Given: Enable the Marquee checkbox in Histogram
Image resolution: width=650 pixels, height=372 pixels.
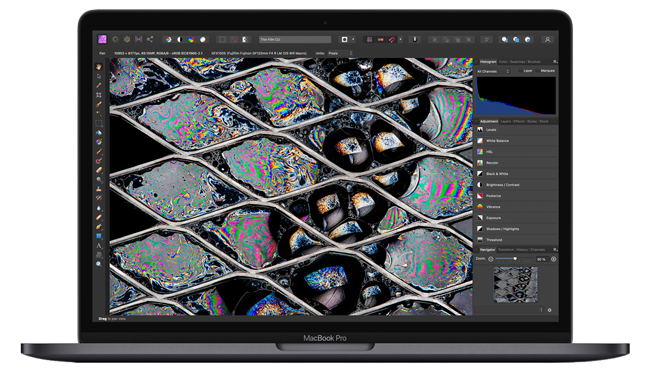Looking at the screenshot, I should point(538,71).
